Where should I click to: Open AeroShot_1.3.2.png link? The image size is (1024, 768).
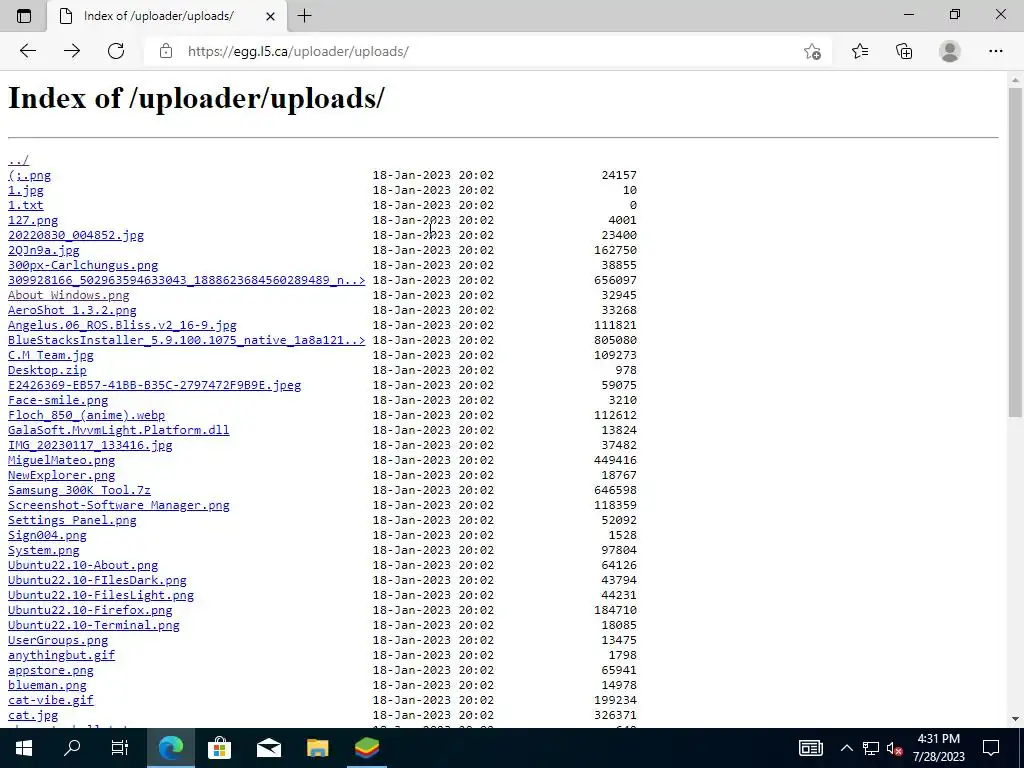[72, 310]
